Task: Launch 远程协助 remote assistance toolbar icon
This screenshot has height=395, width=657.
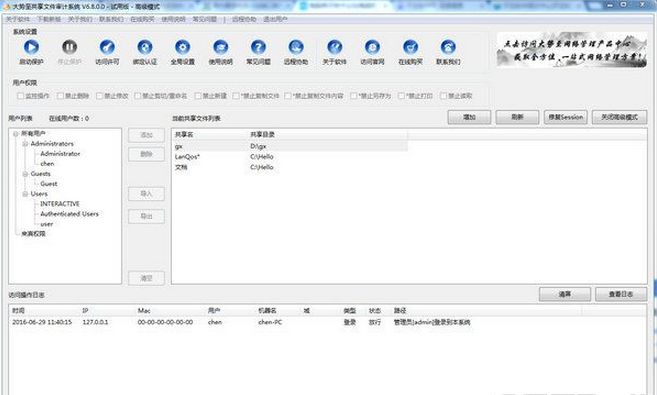Action: coord(296,47)
